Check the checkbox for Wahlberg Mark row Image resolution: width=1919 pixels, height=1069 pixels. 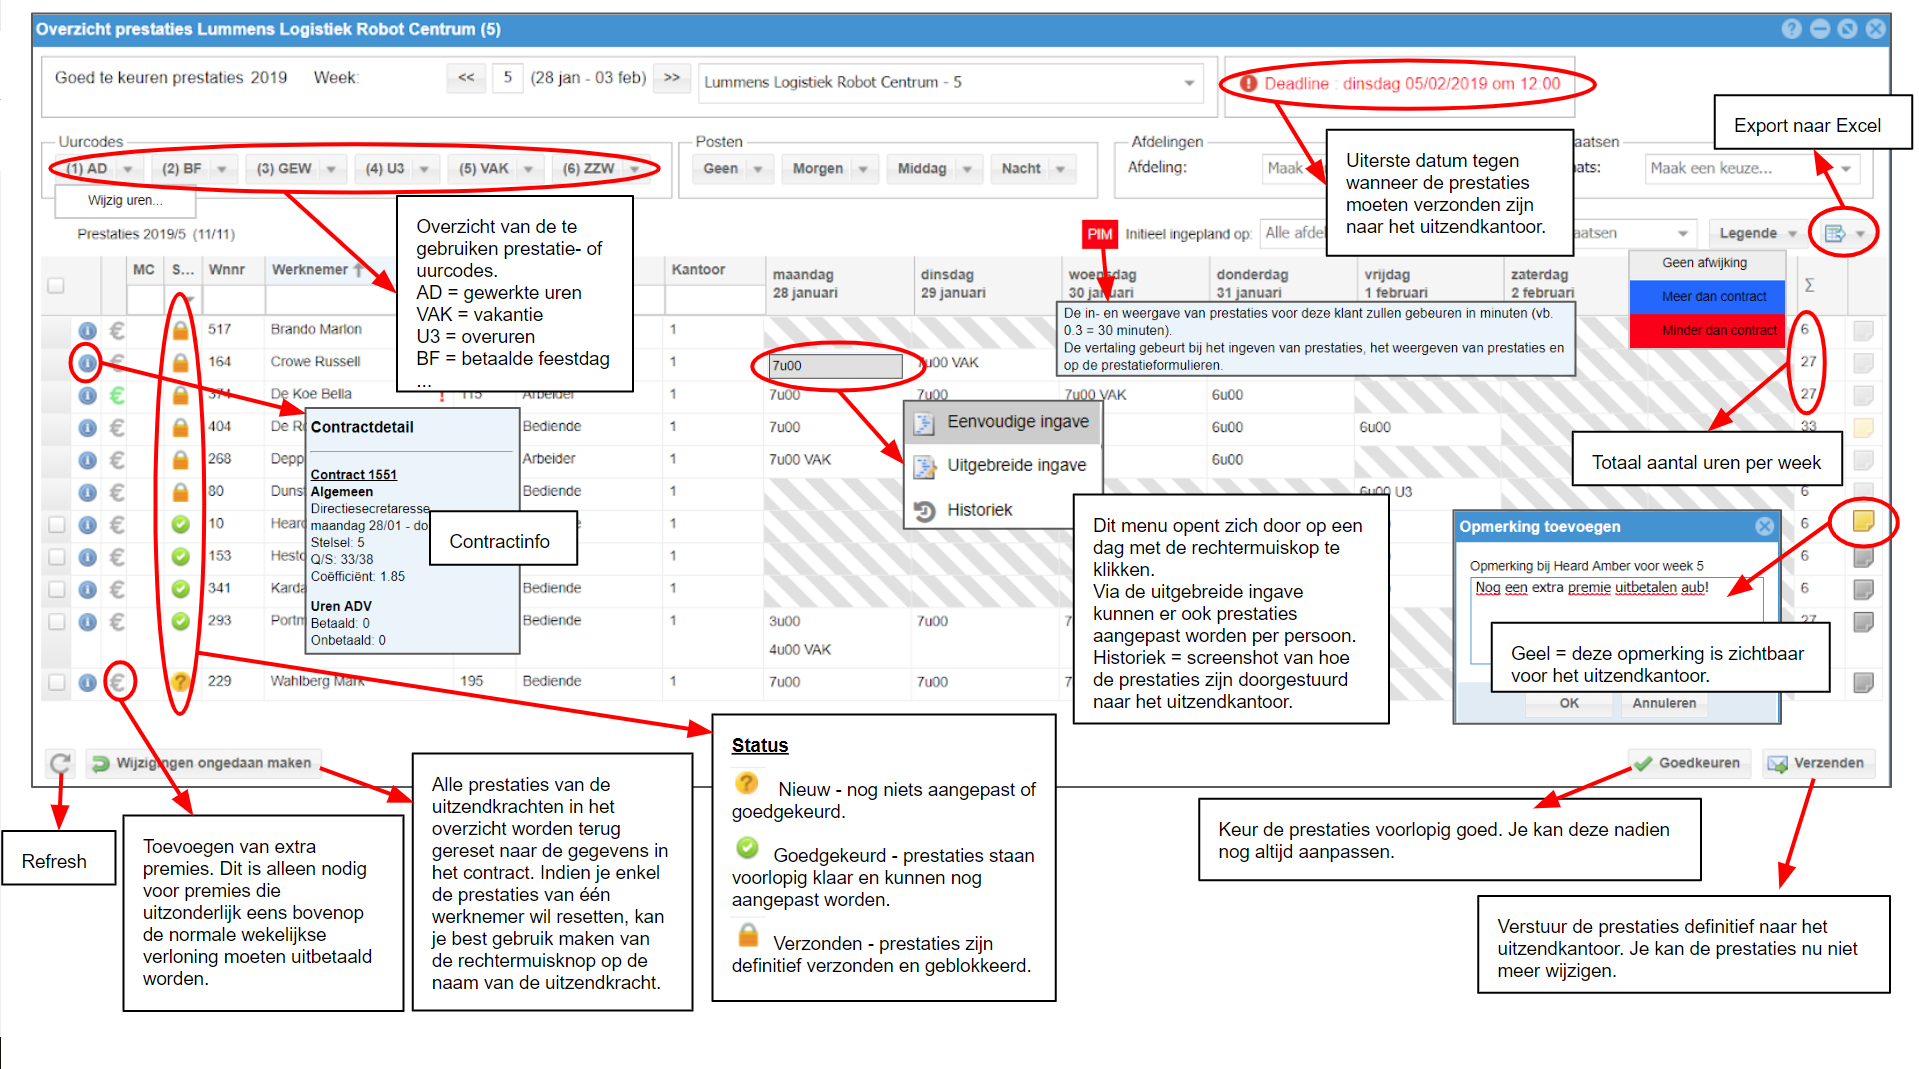point(57,682)
